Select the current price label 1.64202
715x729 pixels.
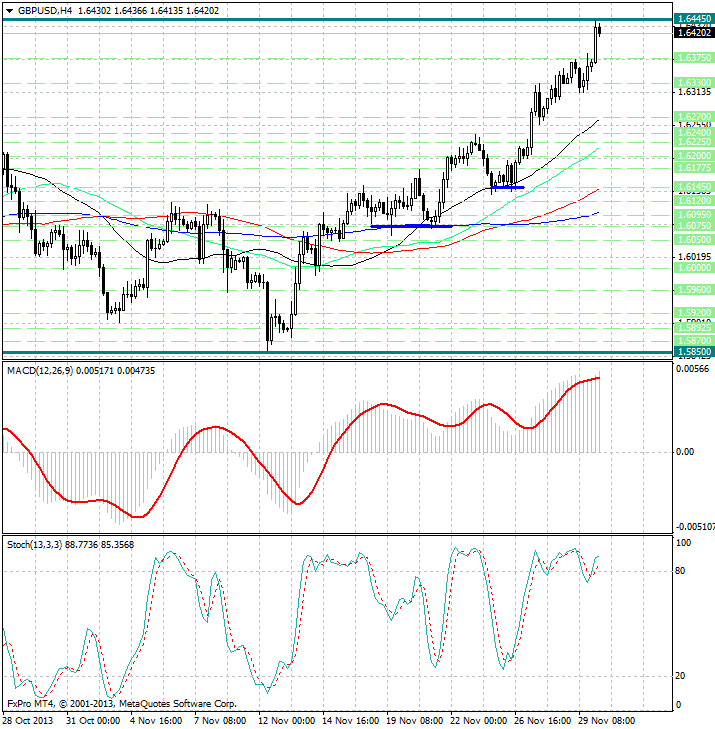click(x=694, y=32)
